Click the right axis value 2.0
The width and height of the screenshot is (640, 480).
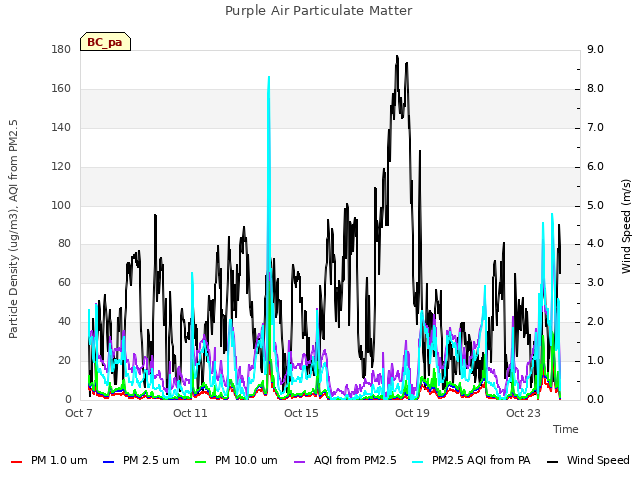595,321
